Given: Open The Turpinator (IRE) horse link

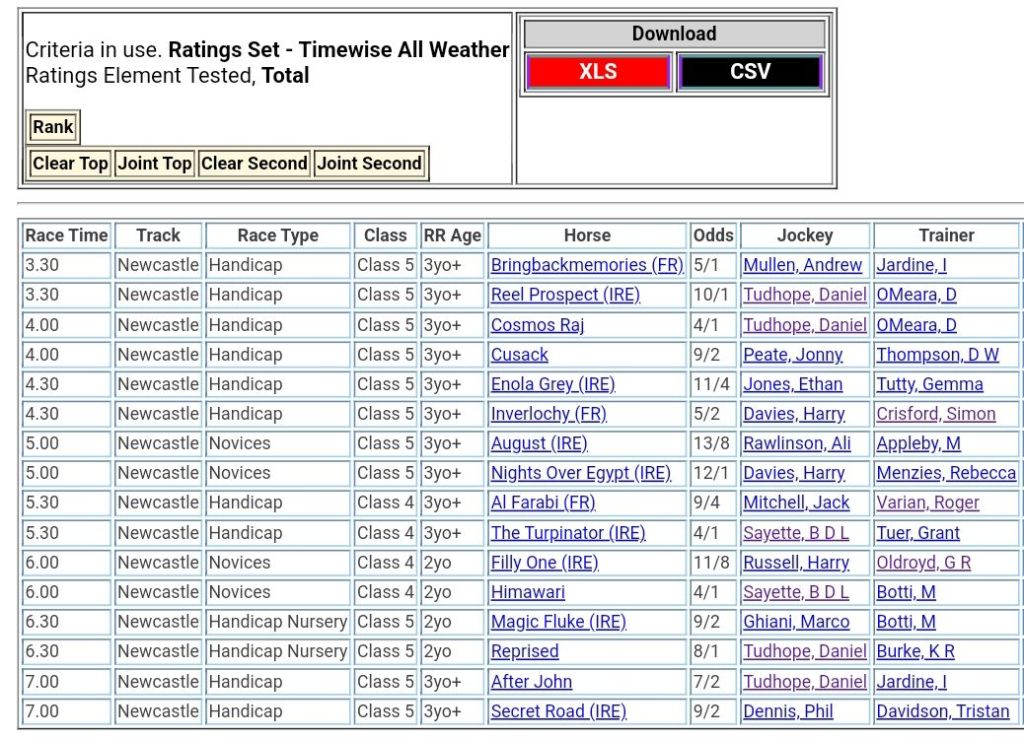Looking at the screenshot, I should click(x=568, y=533).
